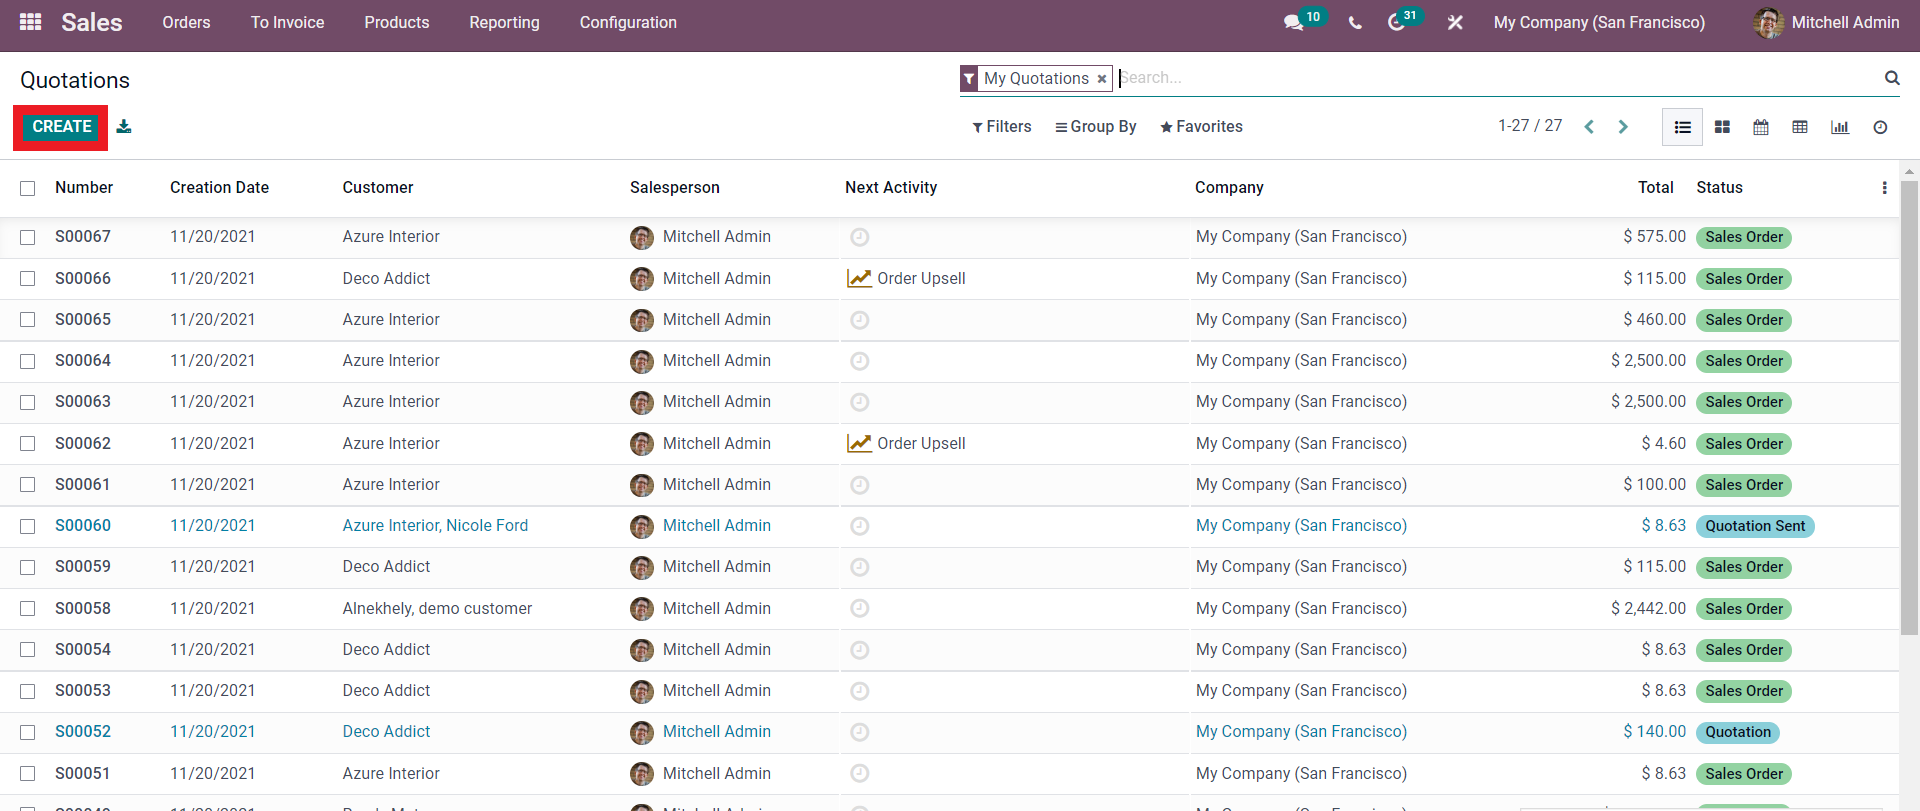Open the Orders menu
1920x811 pixels.
click(186, 22)
